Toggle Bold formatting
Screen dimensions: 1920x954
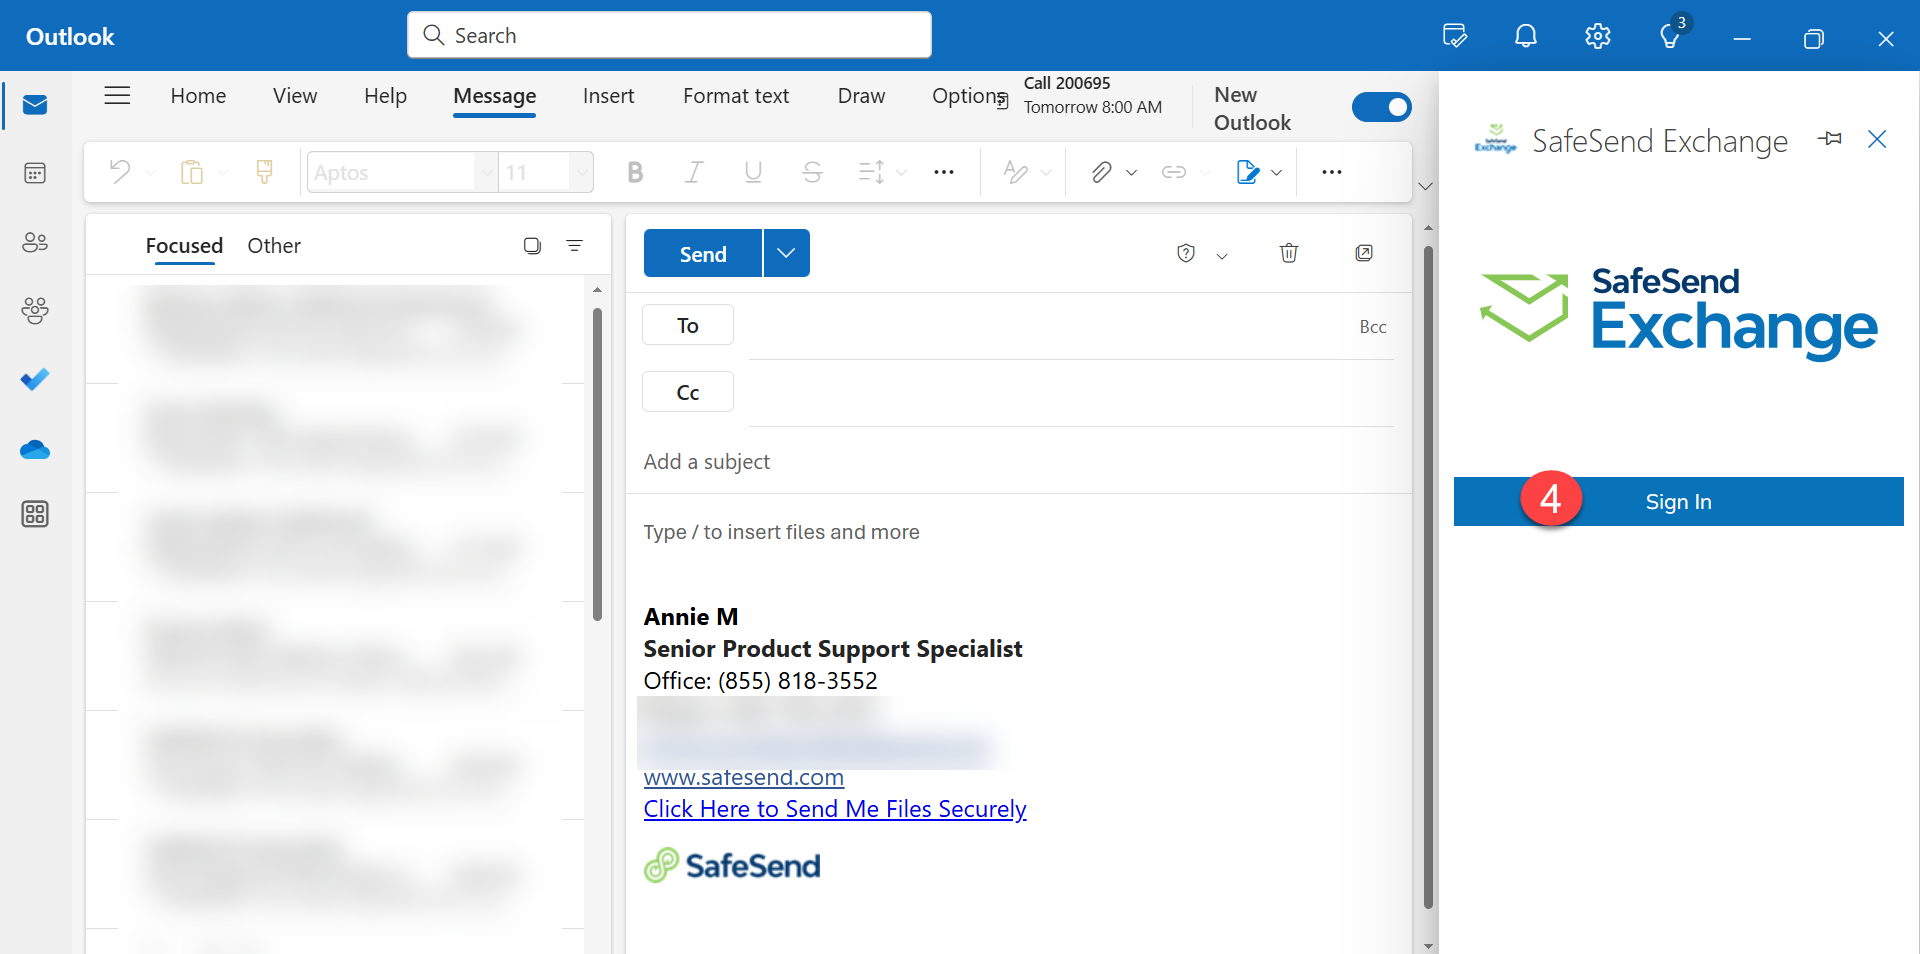[635, 172]
